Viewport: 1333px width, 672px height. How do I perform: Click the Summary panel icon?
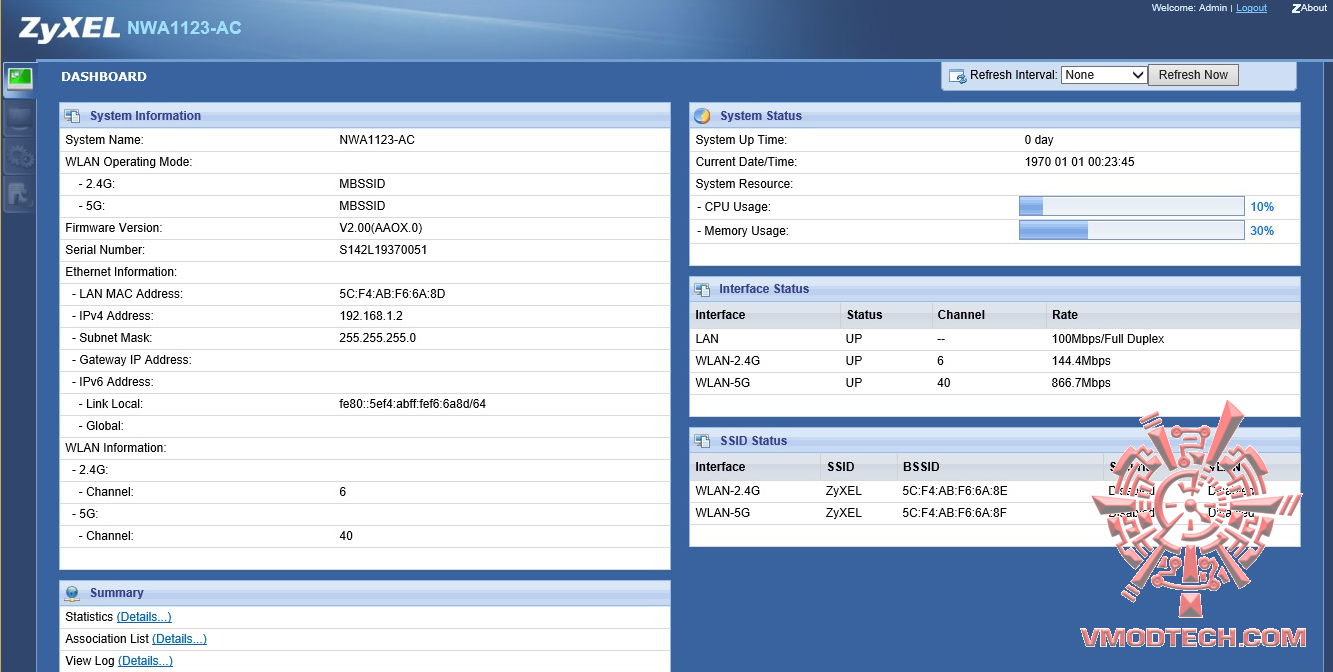click(72, 593)
